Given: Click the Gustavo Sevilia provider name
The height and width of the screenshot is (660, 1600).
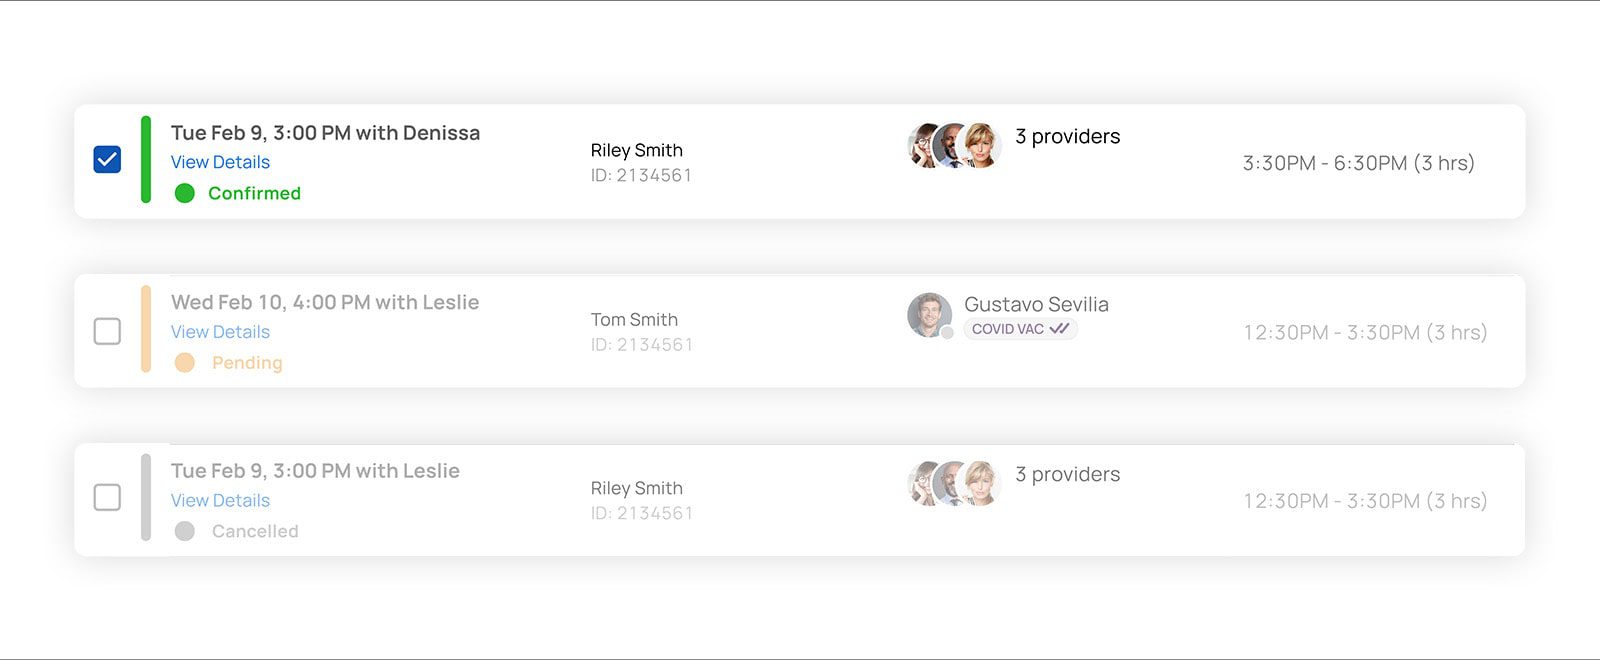Looking at the screenshot, I should [1036, 304].
